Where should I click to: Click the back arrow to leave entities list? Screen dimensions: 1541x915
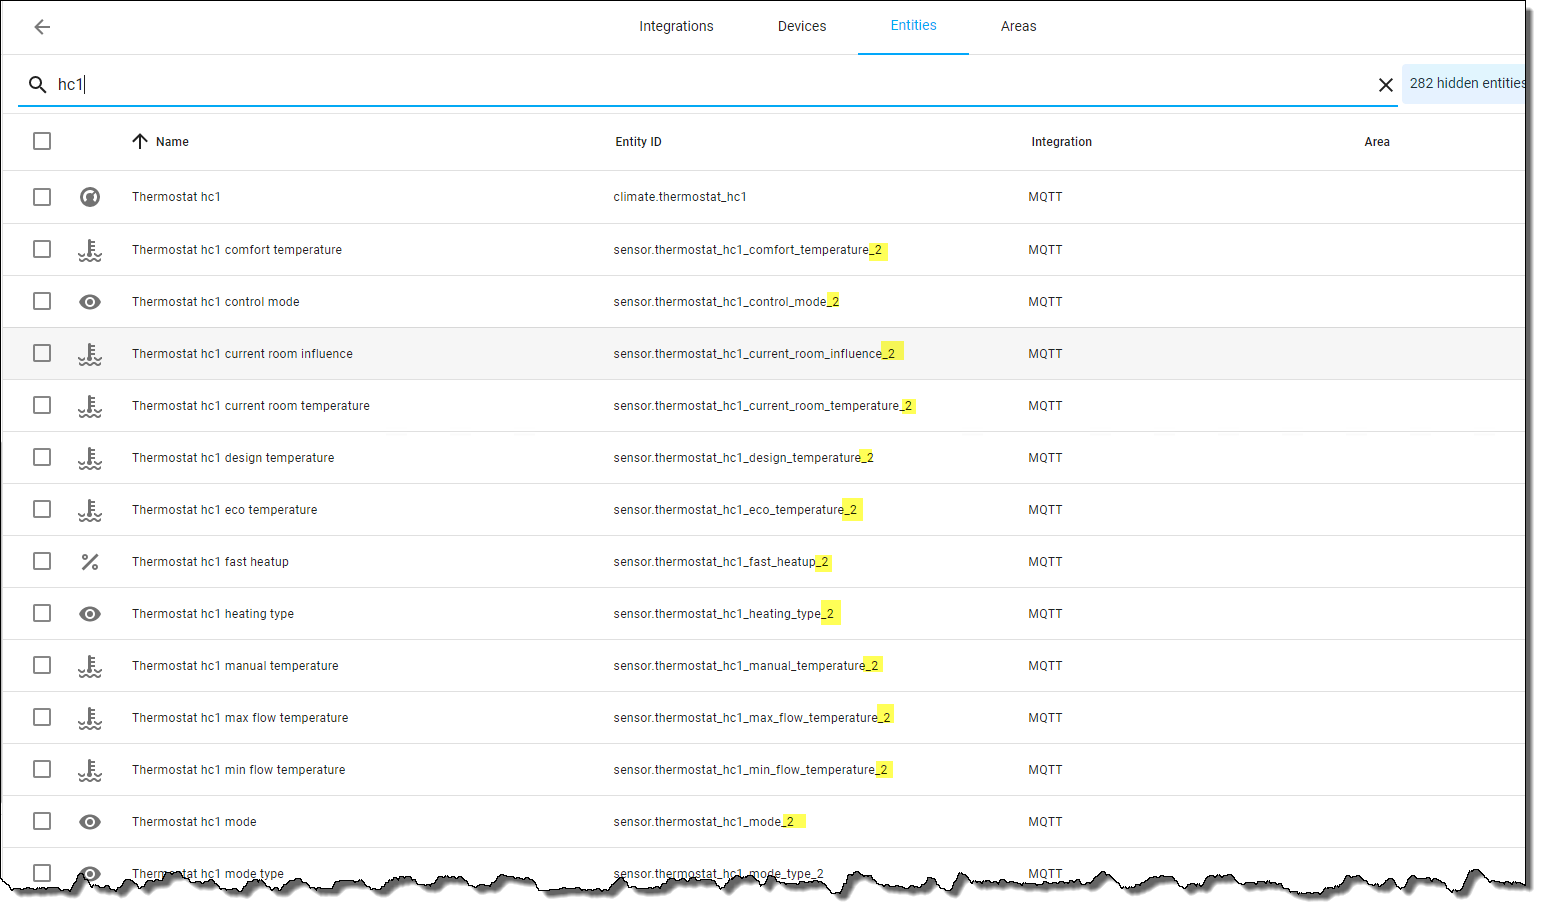[x=41, y=27]
